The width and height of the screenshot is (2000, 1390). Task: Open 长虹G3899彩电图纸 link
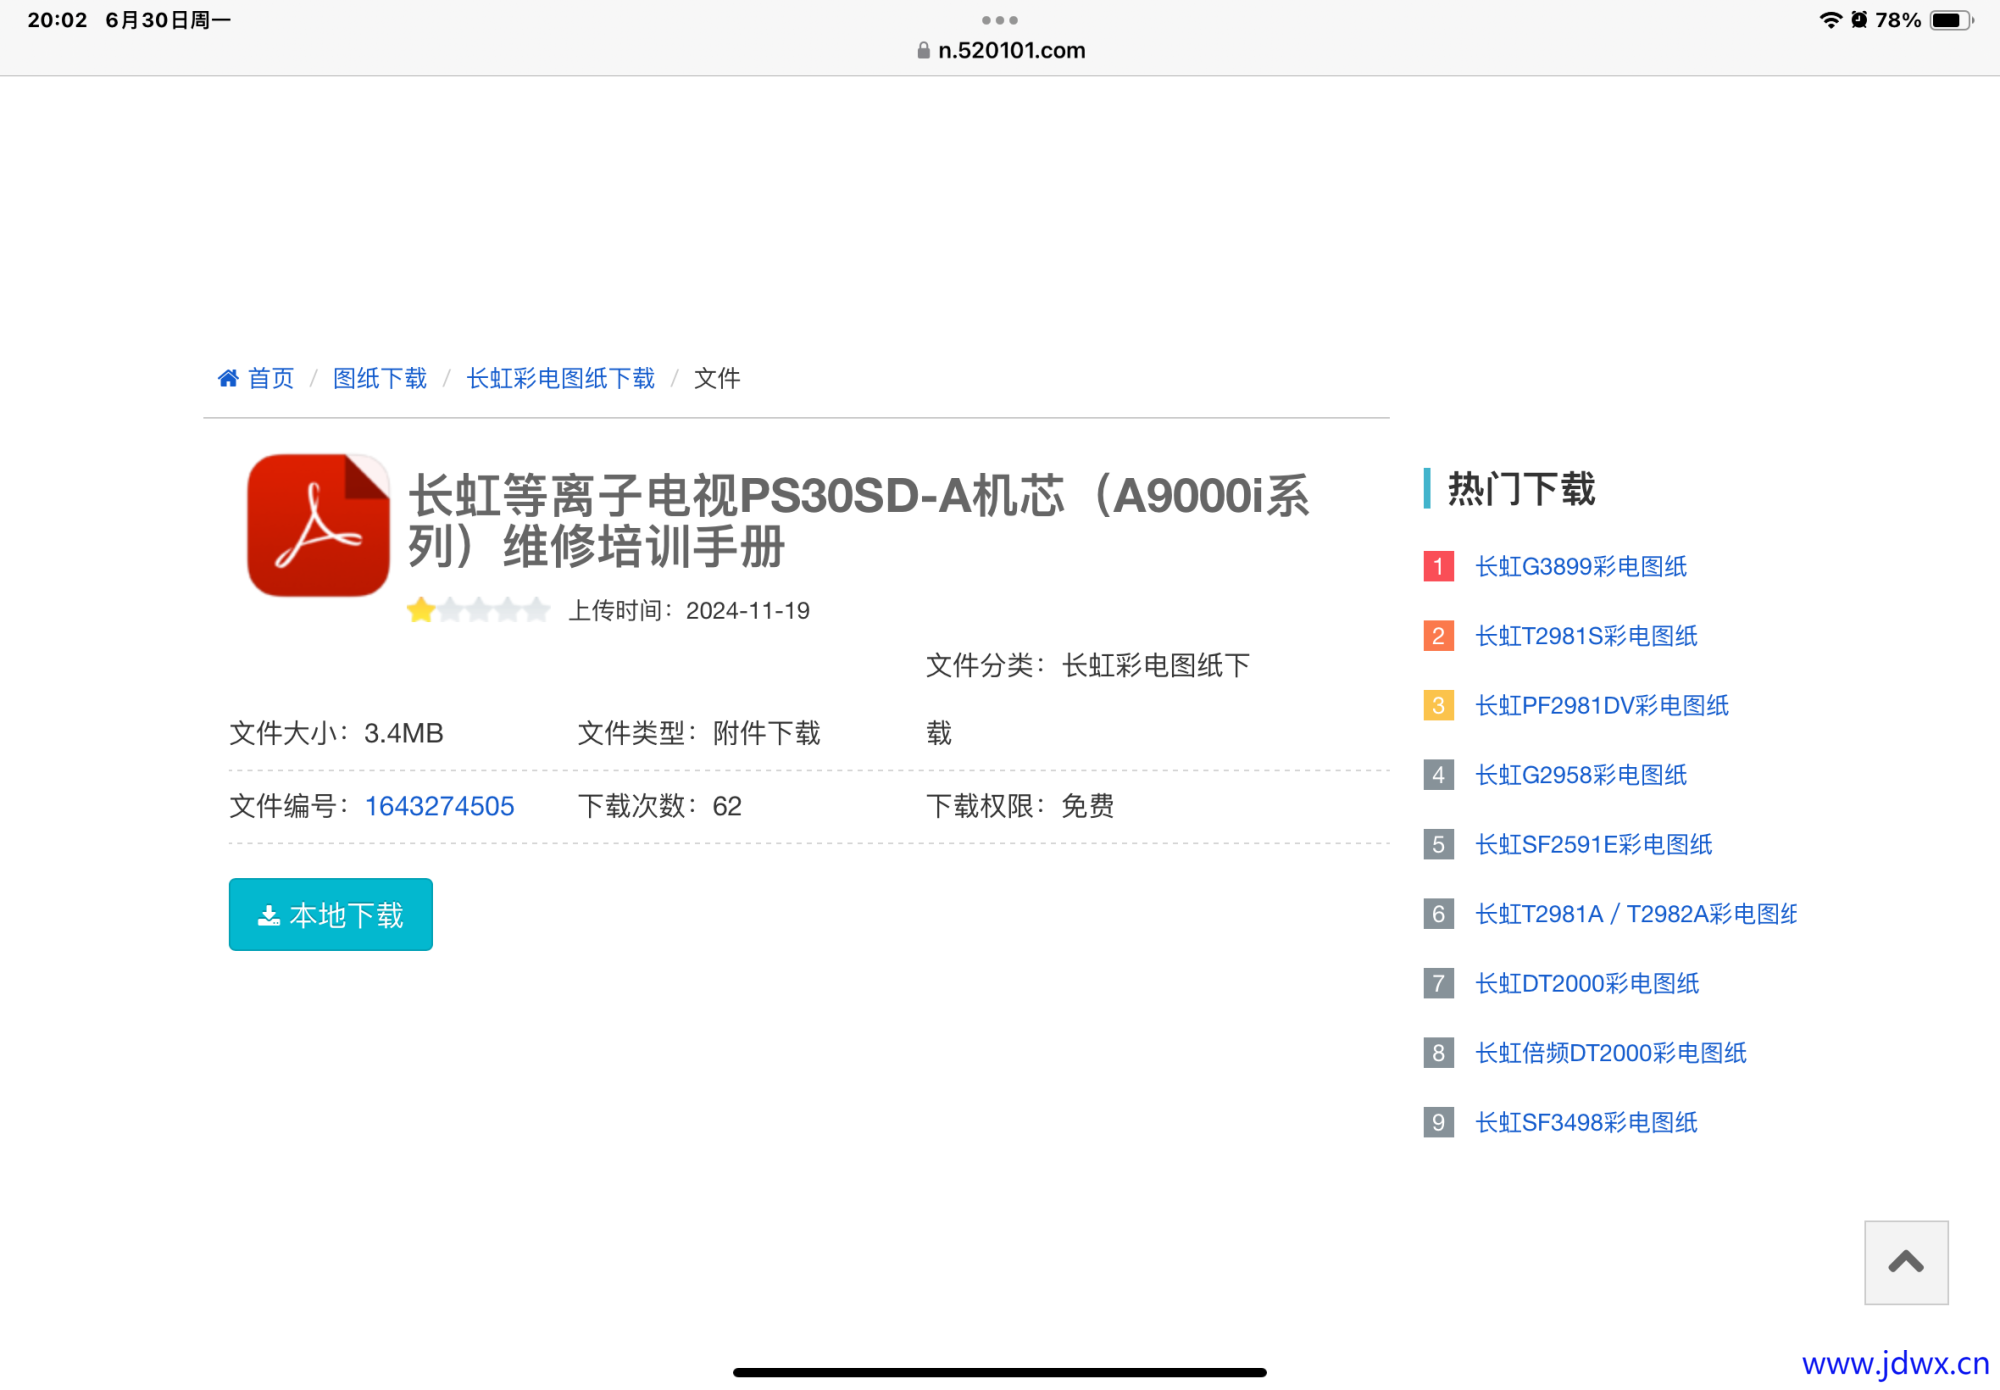click(x=1581, y=566)
